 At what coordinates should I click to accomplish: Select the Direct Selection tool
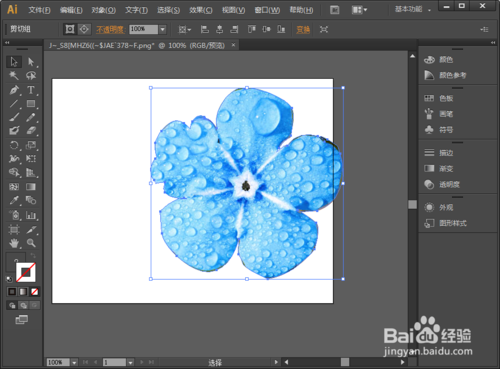click(x=31, y=62)
